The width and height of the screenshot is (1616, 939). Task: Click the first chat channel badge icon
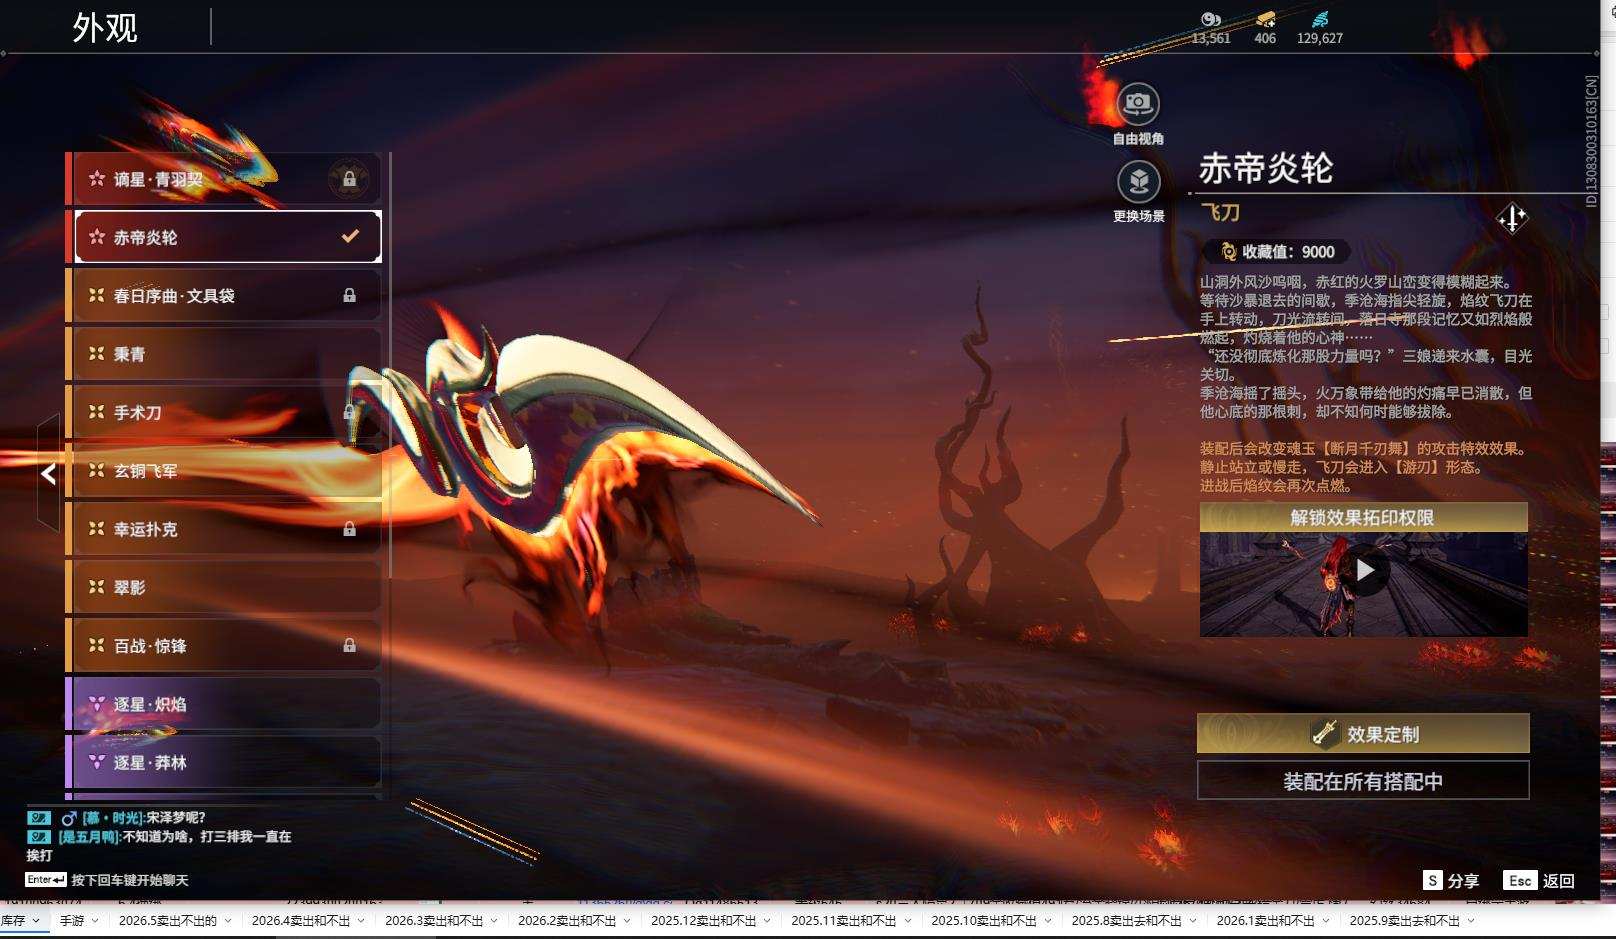[38, 817]
